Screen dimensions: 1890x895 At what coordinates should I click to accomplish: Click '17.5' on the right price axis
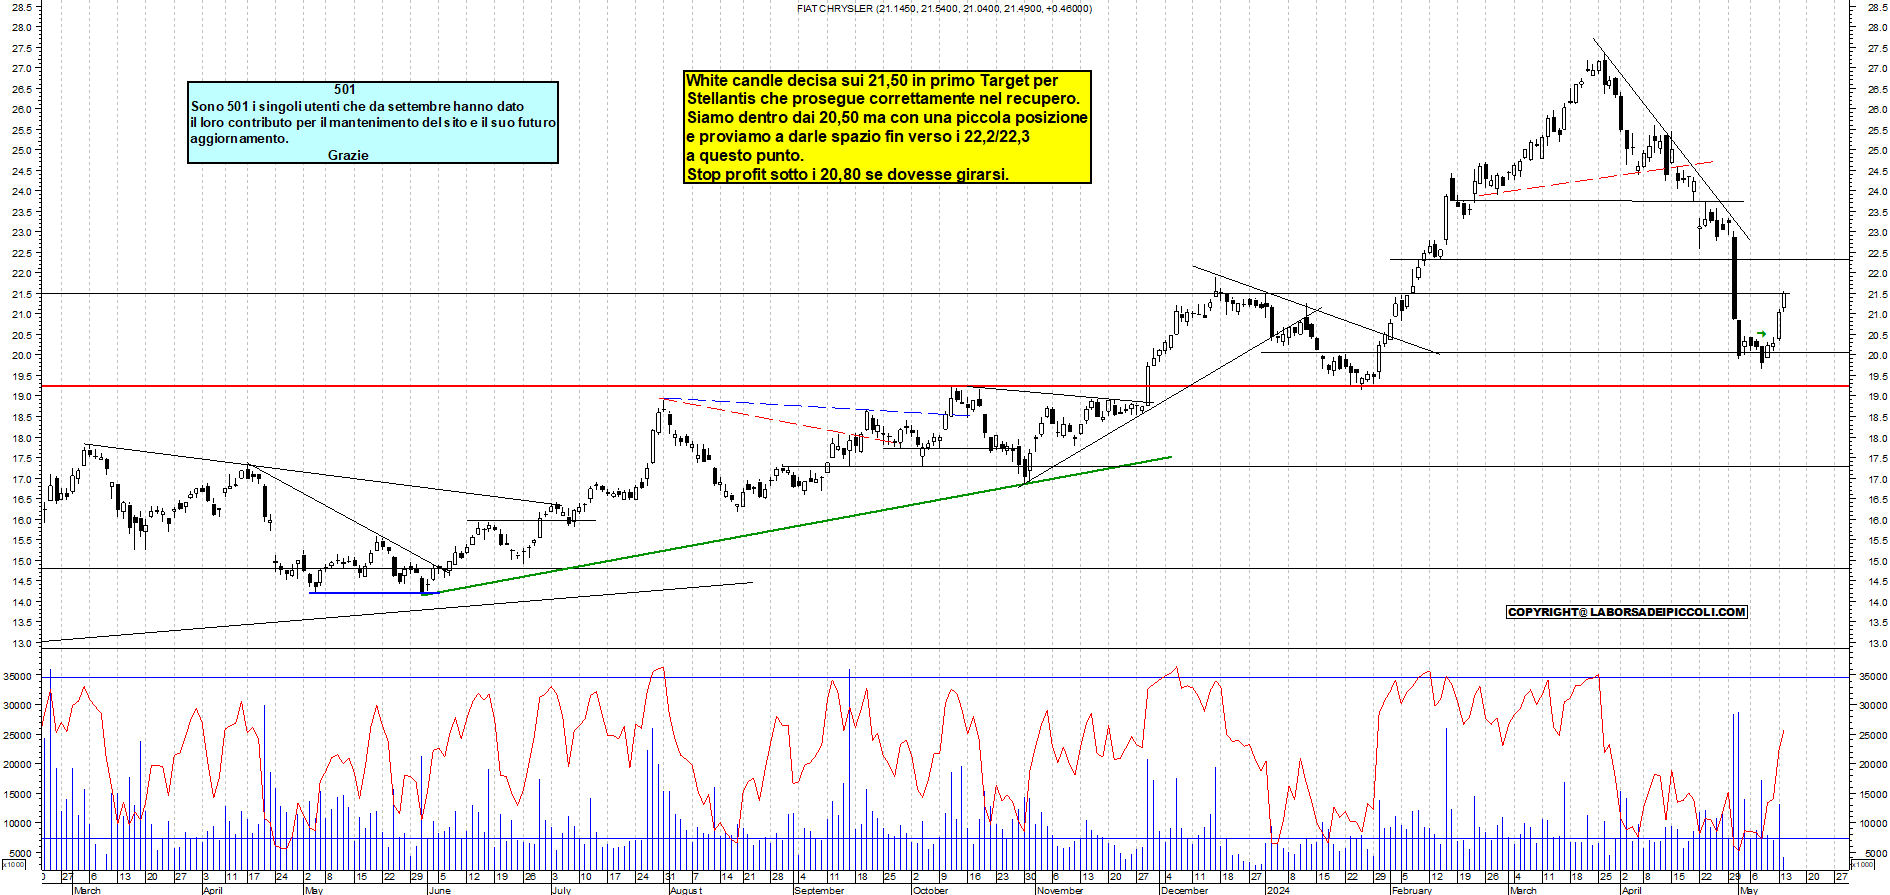tap(1876, 459)
